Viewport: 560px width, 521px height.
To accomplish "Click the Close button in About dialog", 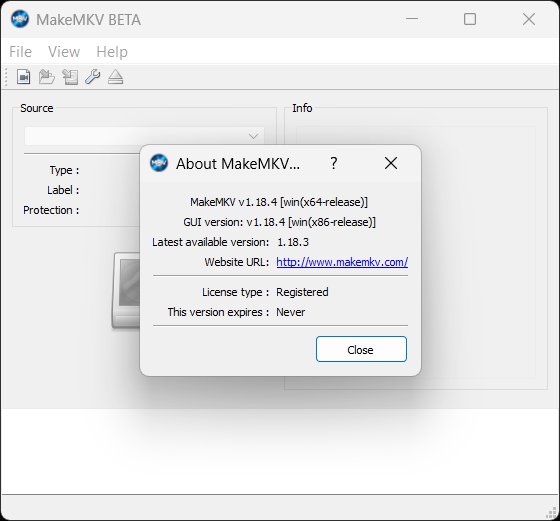I will tap(361, 349).
